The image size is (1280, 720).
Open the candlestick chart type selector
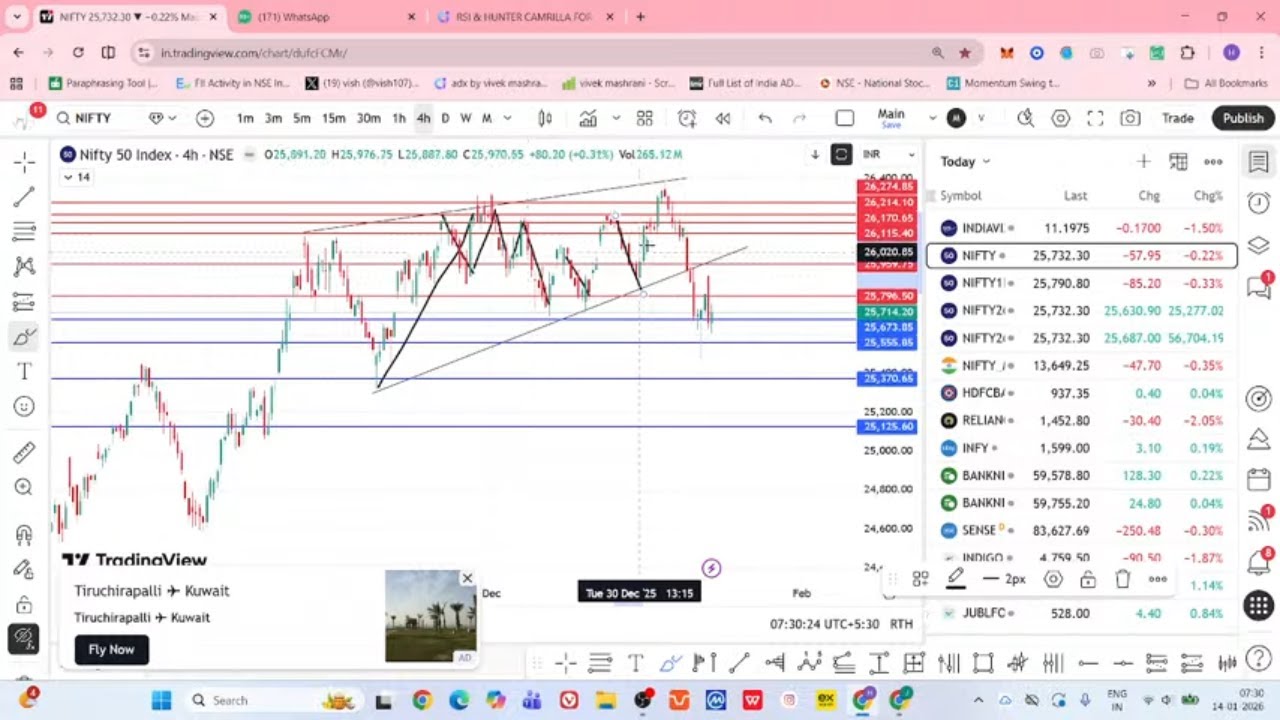point(545,118)
